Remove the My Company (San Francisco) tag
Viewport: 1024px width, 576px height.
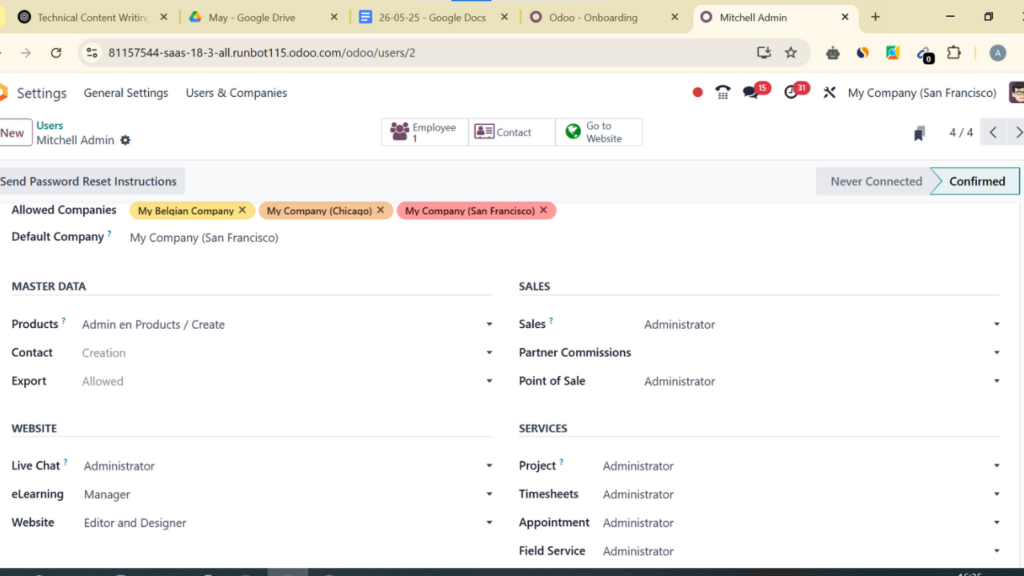click(x=543, y=210)
